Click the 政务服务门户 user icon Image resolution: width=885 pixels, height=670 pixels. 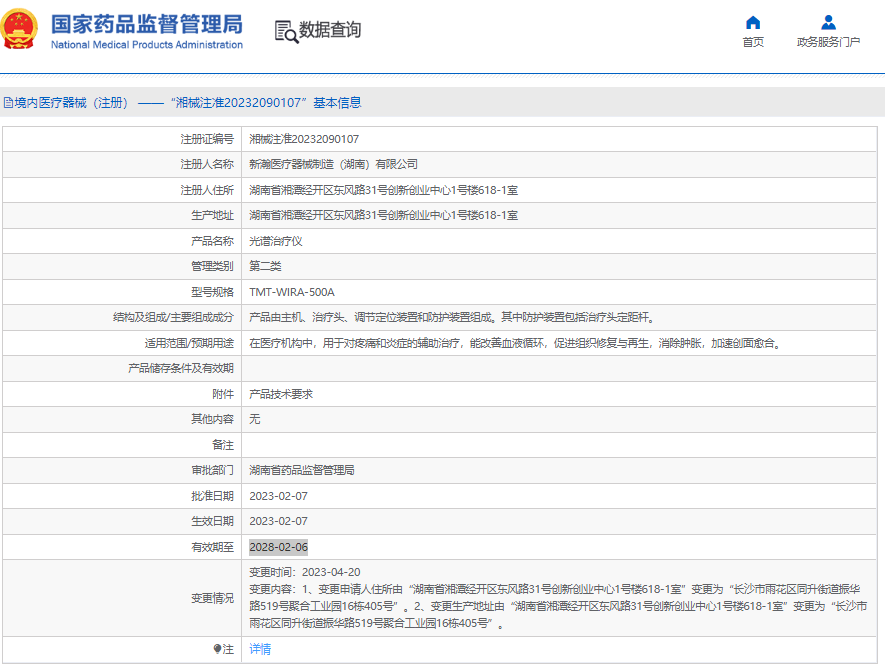[828, 23]
